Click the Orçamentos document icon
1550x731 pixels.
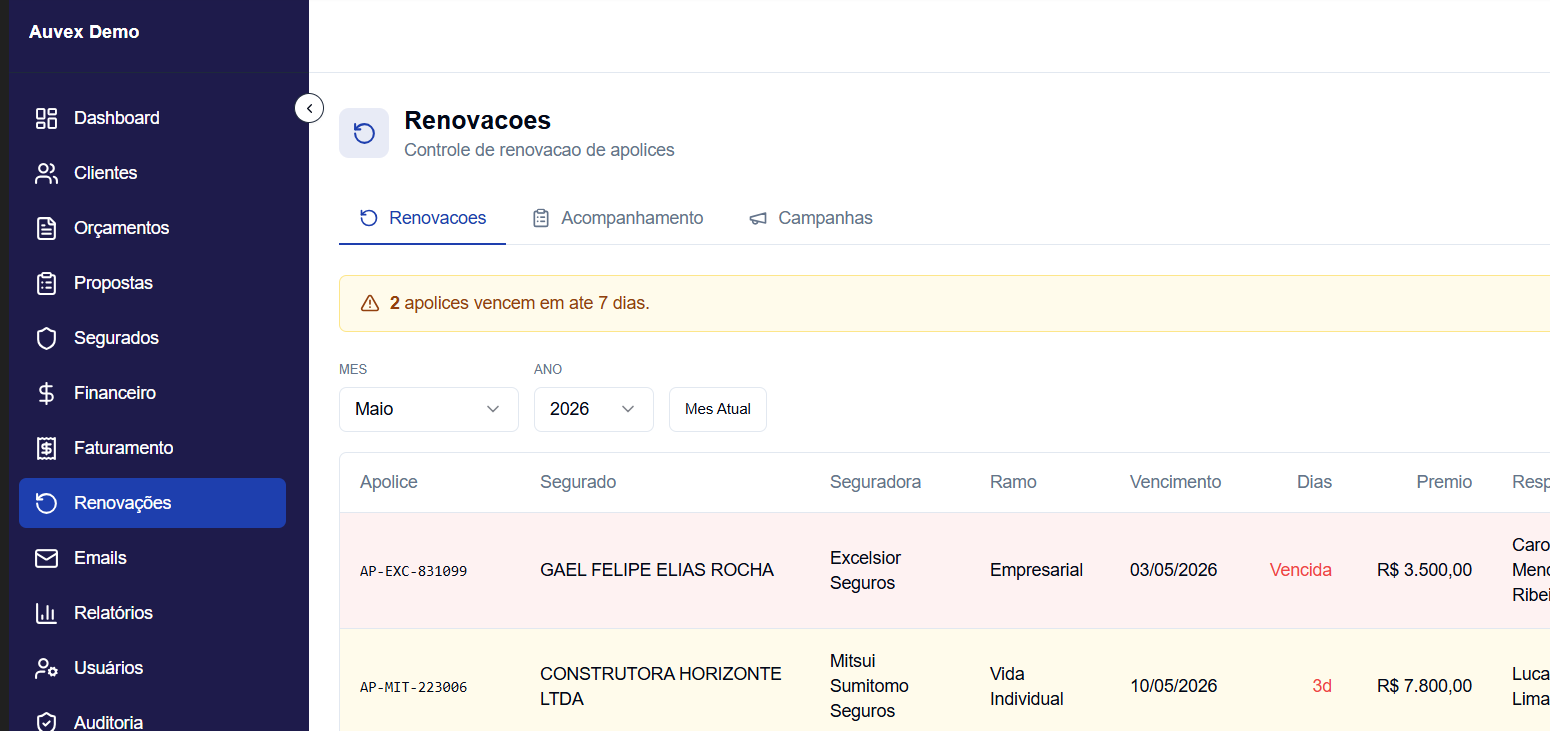(x=46, y=228)
